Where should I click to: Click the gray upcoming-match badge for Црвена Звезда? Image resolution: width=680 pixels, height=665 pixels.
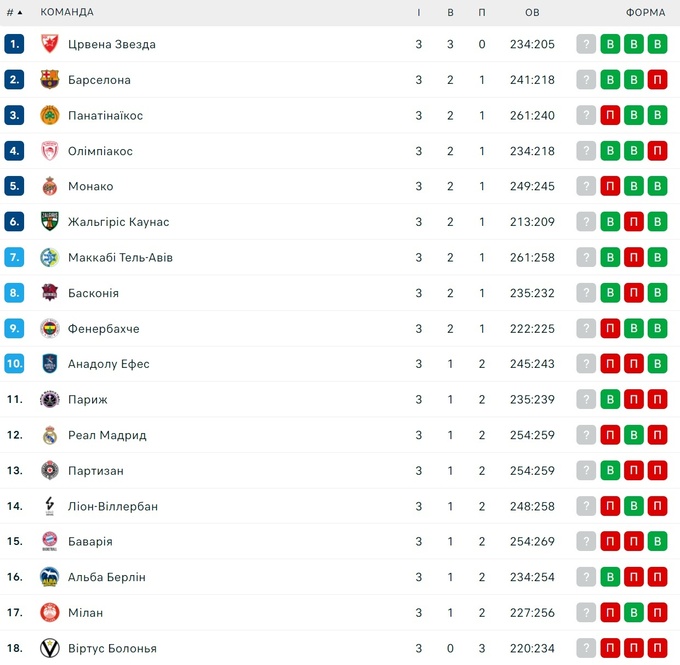point(586,44)
